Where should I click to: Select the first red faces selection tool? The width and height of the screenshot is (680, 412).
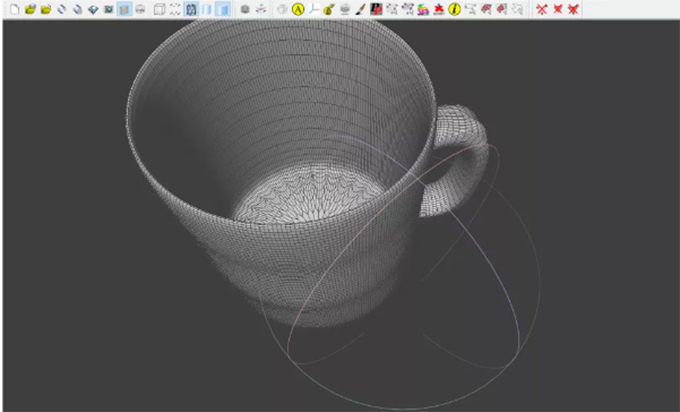click(x=486, y=9)
